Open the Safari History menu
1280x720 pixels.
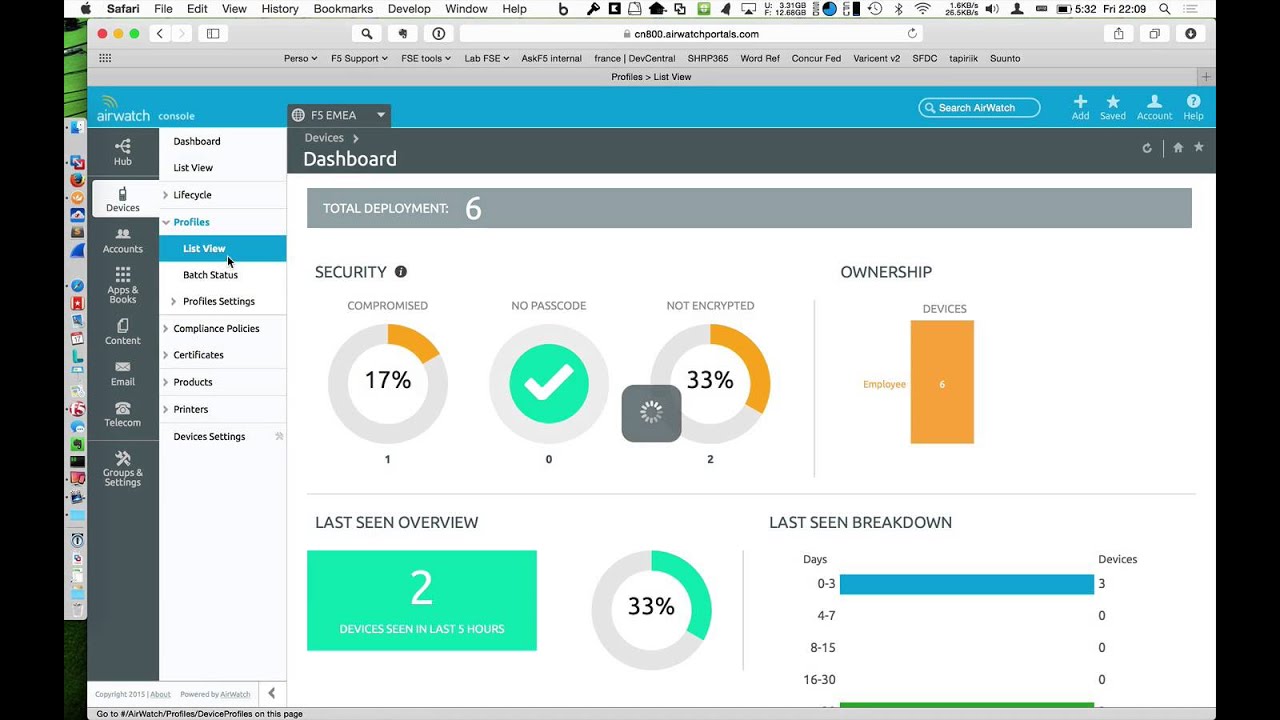tap(280, 9)
